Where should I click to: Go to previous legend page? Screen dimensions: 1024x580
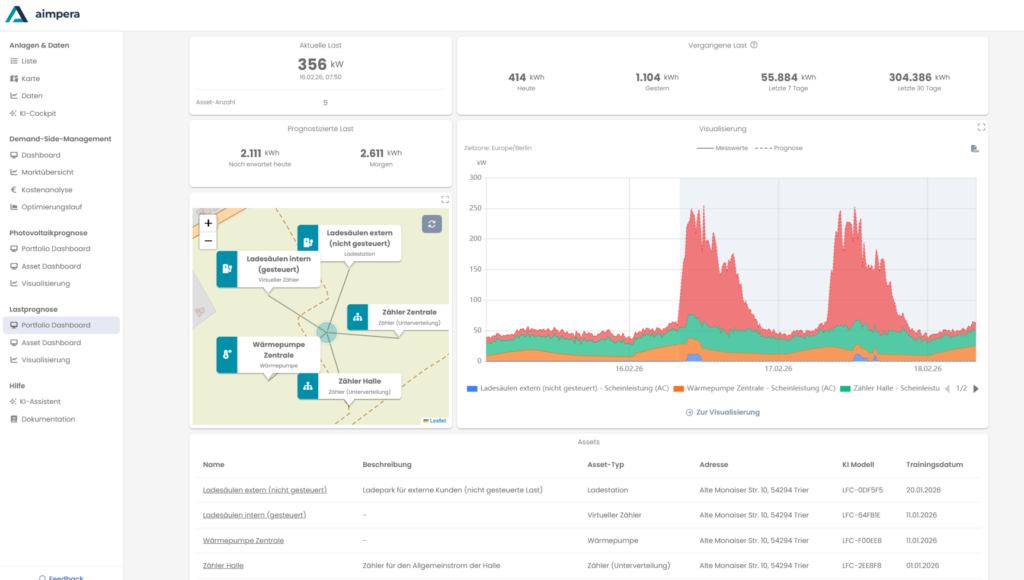tap(948, 388)
